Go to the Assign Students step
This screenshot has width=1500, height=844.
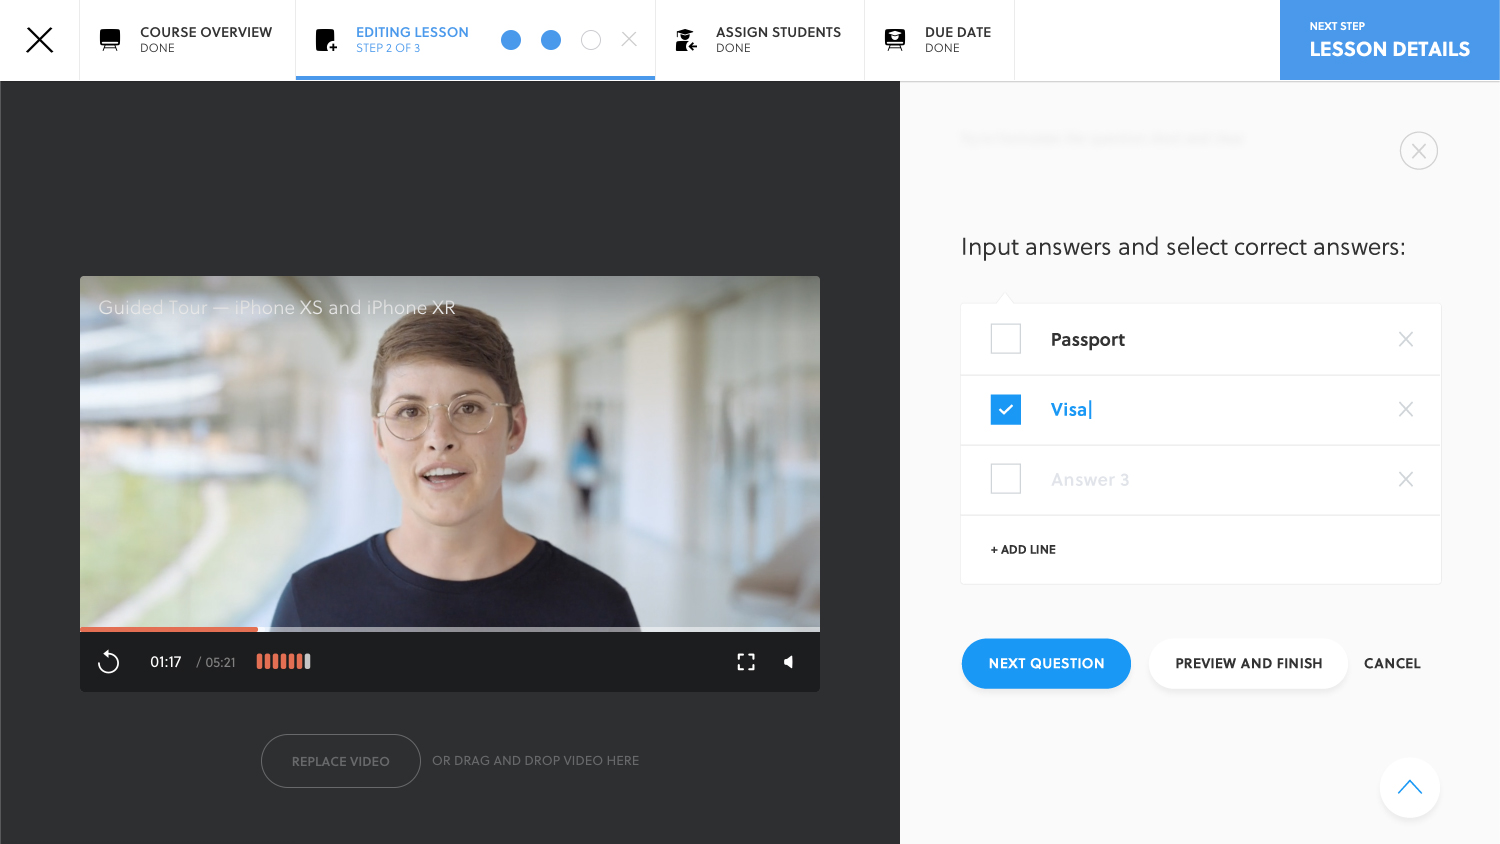760,40
